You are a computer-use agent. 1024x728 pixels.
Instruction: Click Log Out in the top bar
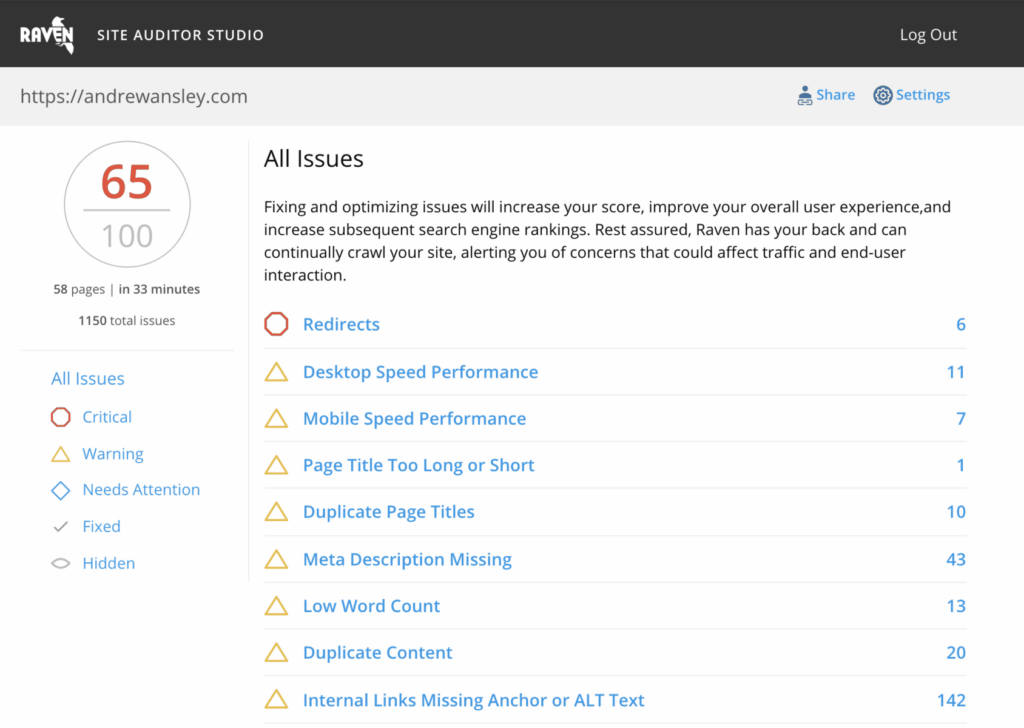tap(928, 34)
